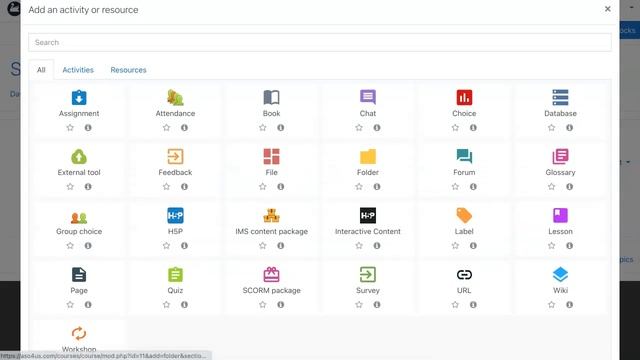The image size is (640, 360).
Task: Star Assignment as a favourite
Action: [x=70, y=128]
